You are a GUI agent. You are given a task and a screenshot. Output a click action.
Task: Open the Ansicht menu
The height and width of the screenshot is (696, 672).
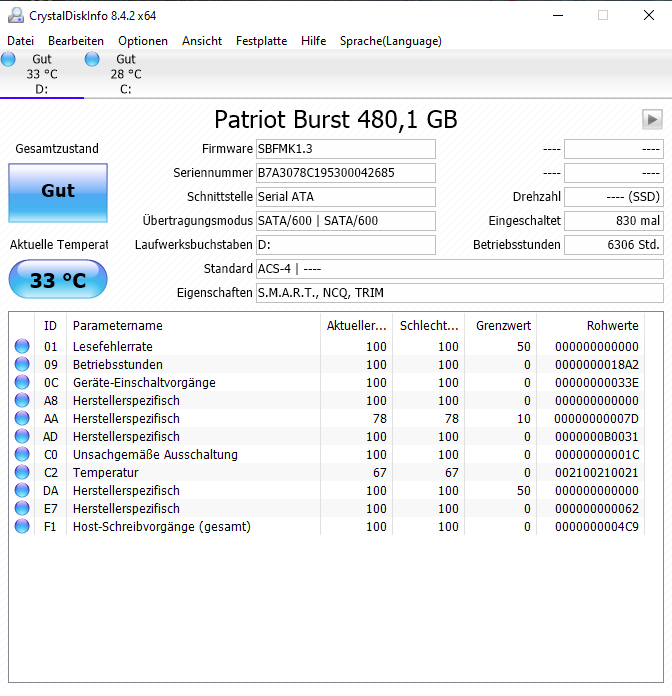tap(202, 41)
